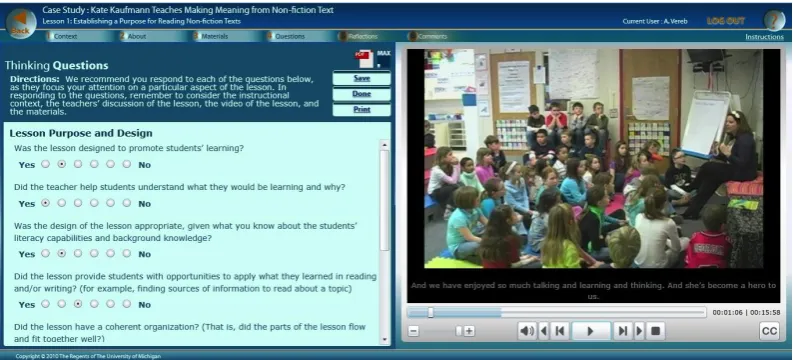Skip to end with the next-track button
Image resolution: width=793 pixels, height=360 pixels.
pos(623,331)
